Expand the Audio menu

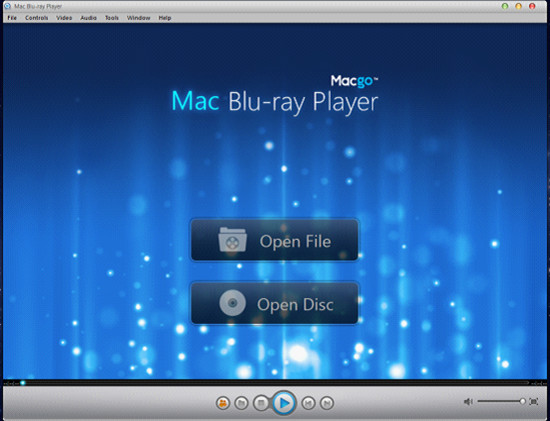[x=88, y=18]
